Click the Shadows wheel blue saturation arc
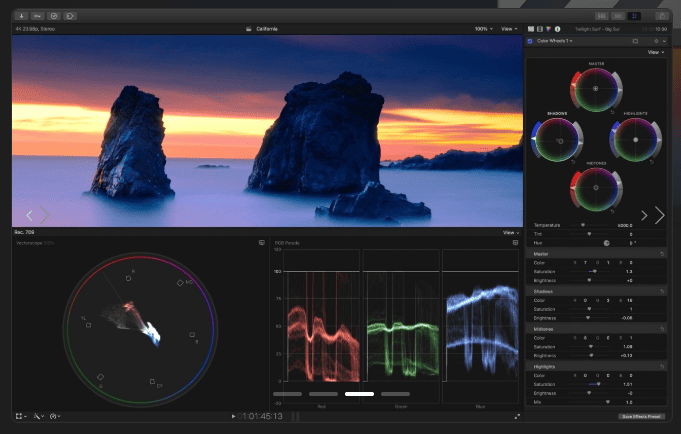Image resolution: width=681 pixels, height=434 pixels. pos(535,139)
